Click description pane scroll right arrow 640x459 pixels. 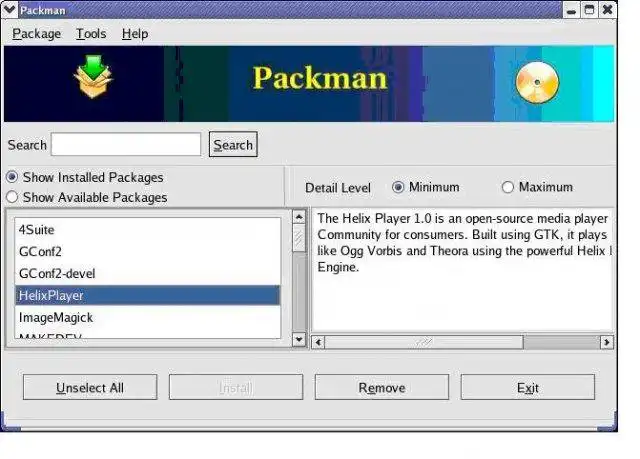click(x=607, y=342)
